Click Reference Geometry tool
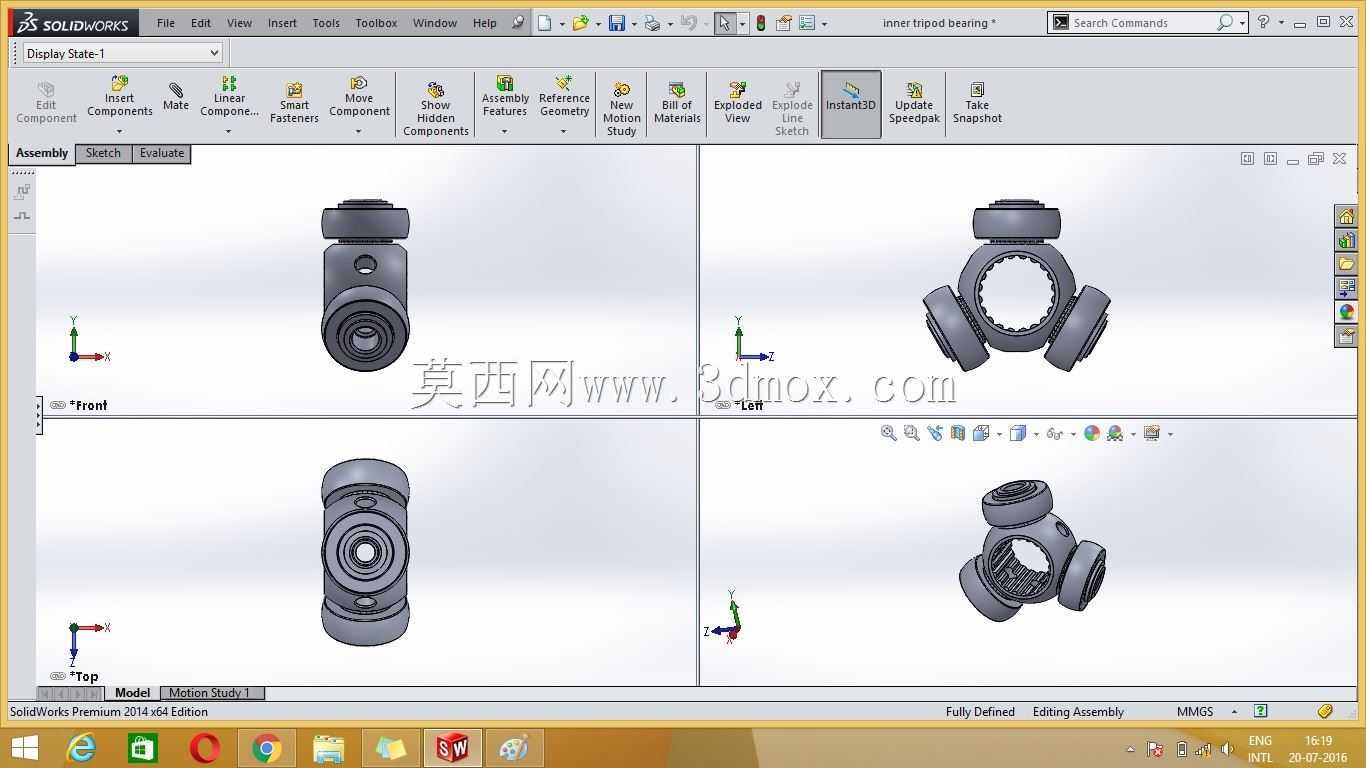The width and height of the screenshot is (1366, 768). click(x=564, y=97)
